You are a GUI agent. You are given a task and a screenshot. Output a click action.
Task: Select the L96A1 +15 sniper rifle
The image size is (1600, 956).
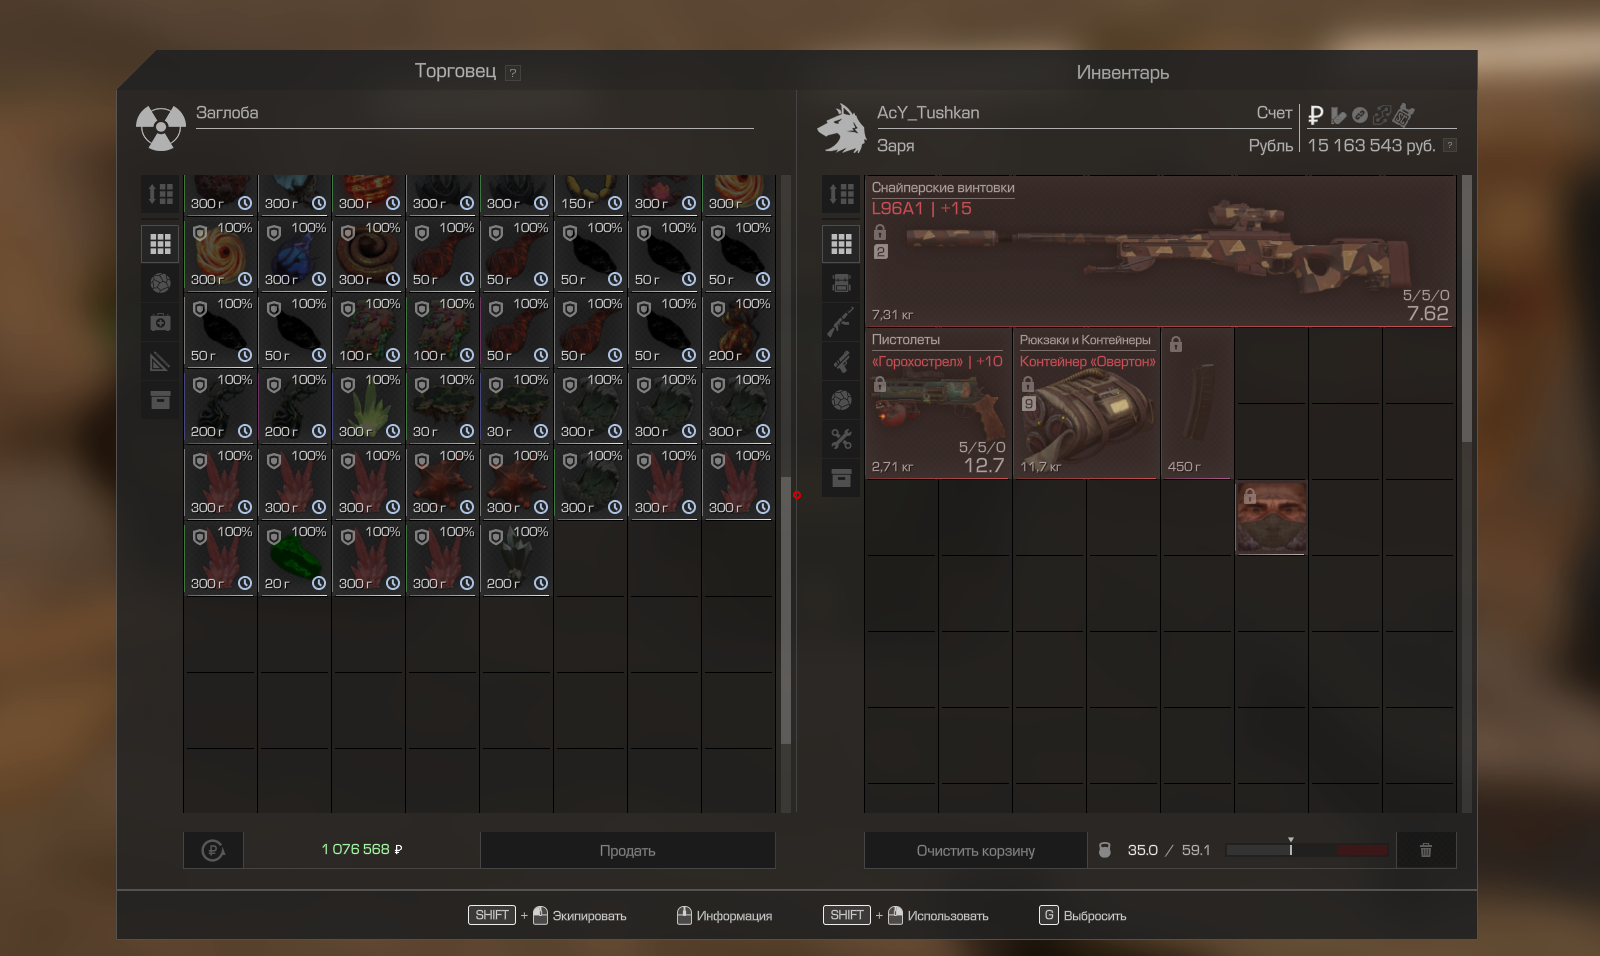pos(1160,252)
